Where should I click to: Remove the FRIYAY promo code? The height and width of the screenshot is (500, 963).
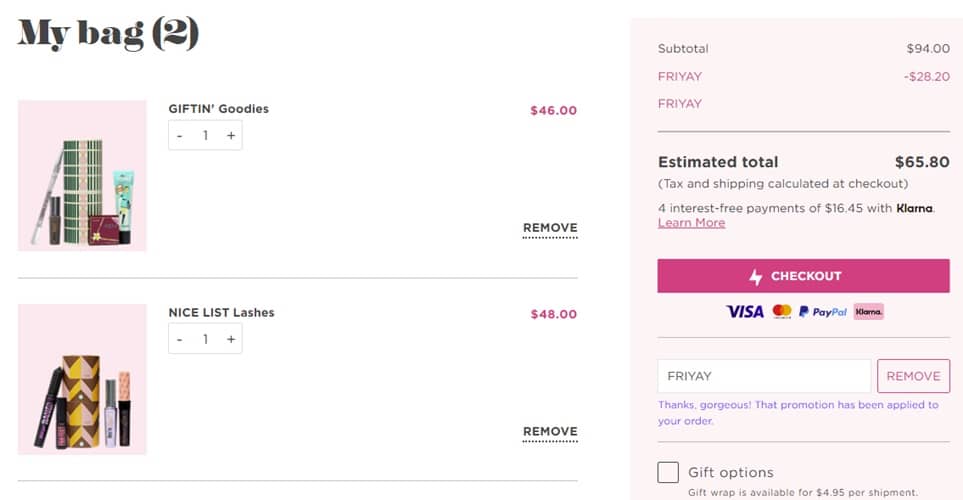(913, 376)
